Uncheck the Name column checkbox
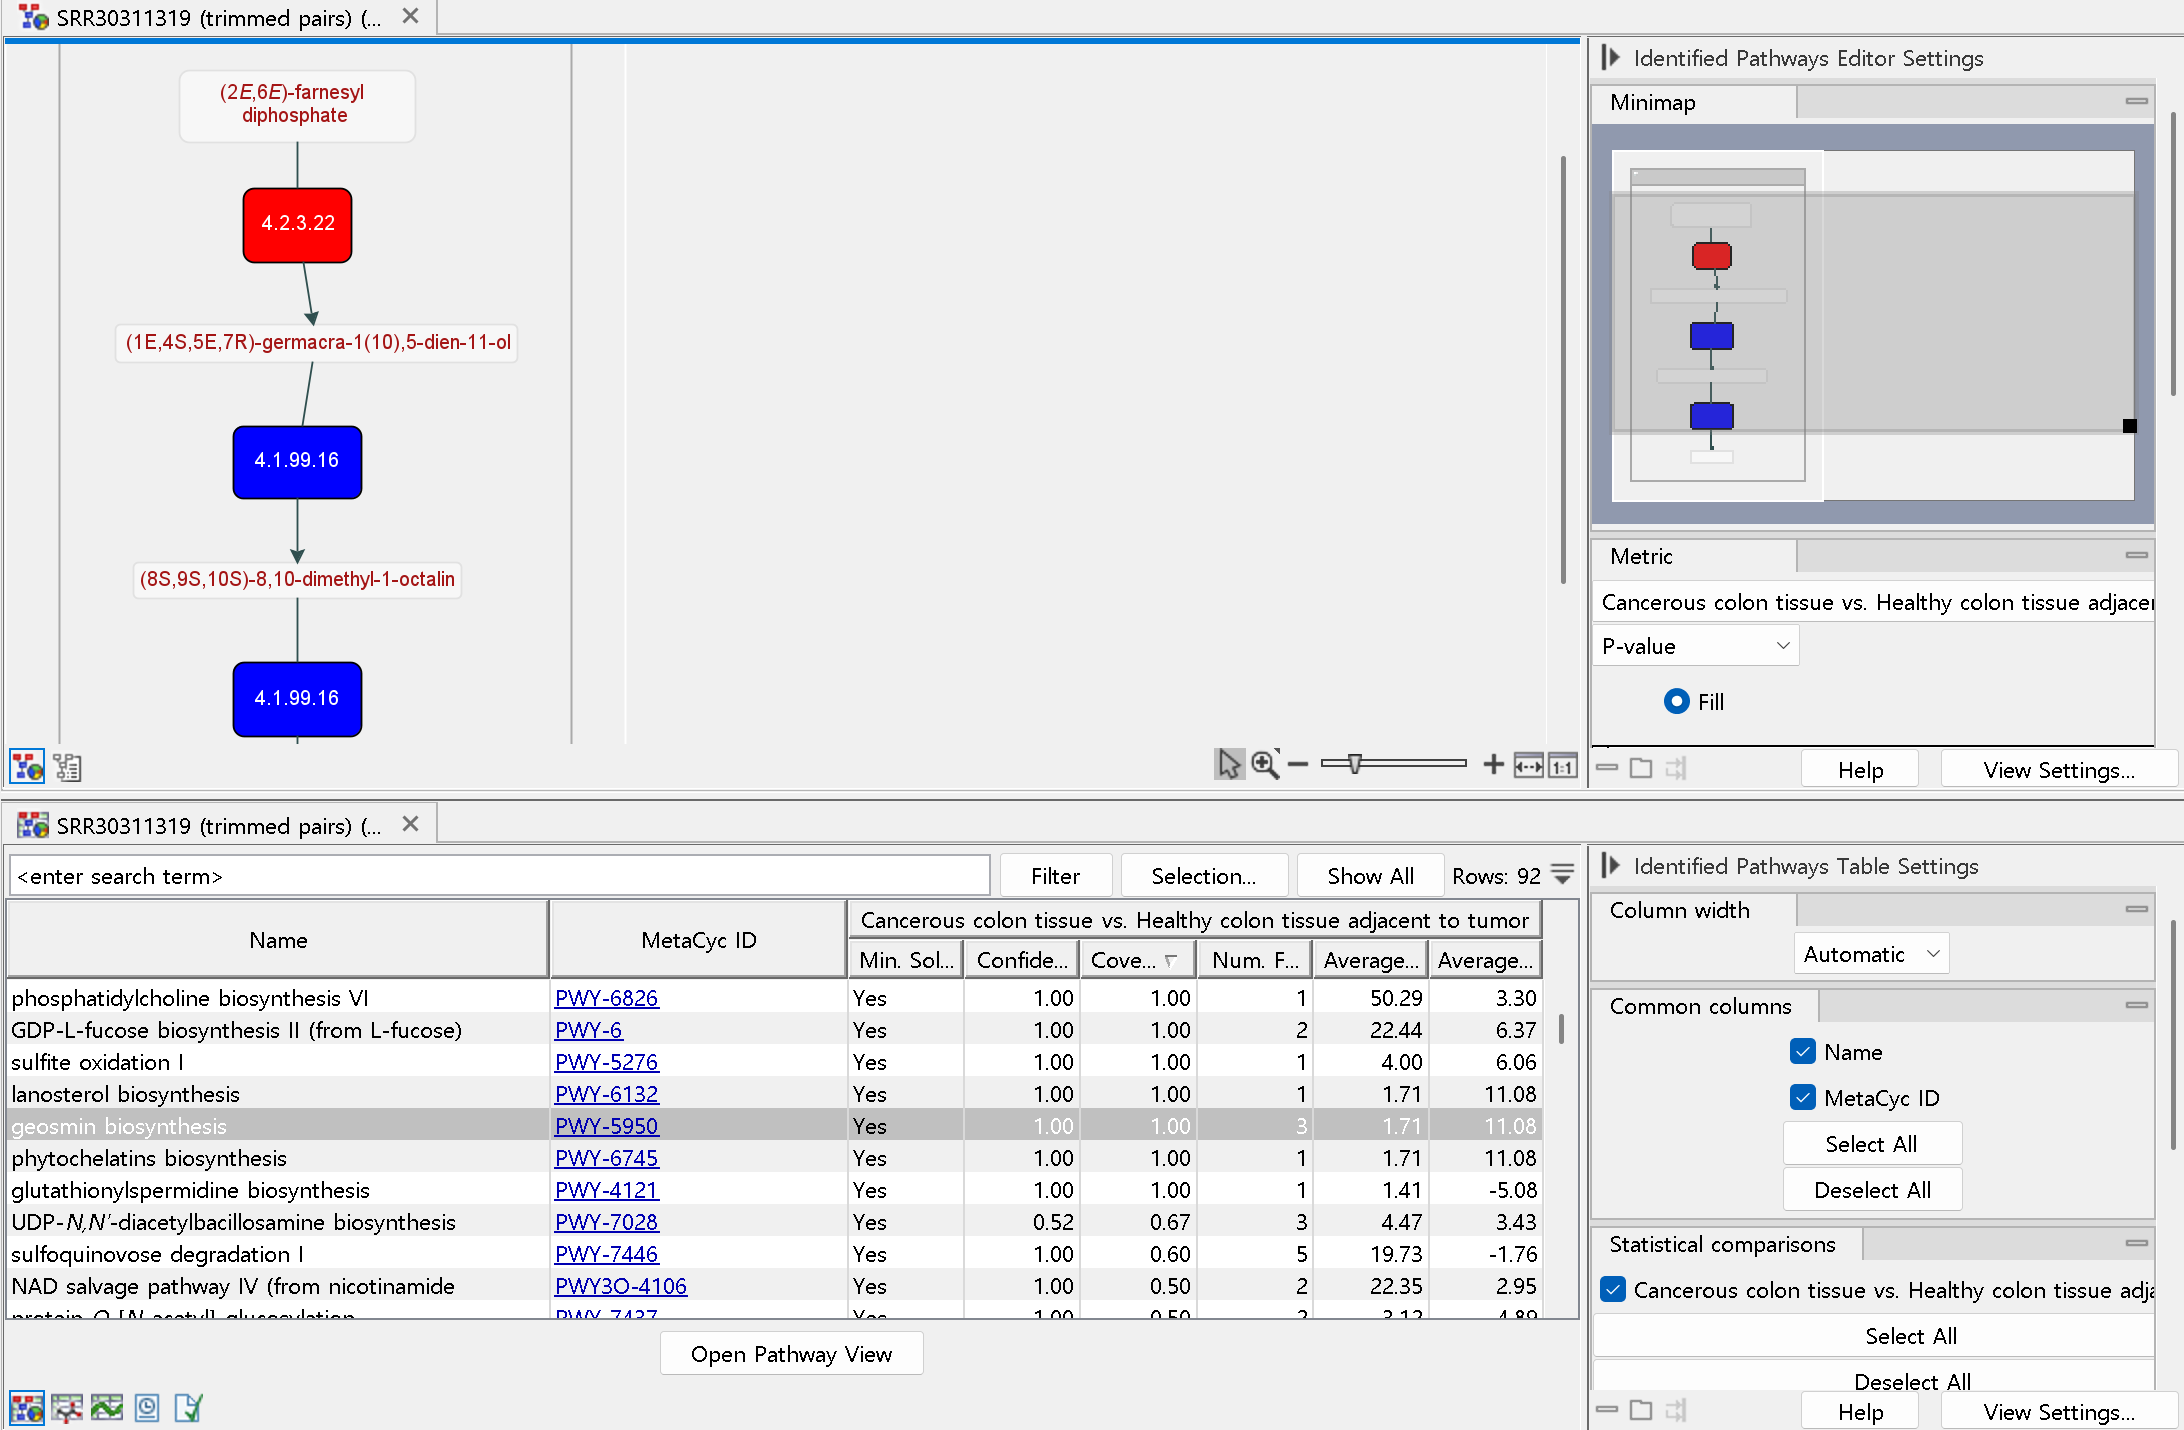 tap(1803, 1052)
